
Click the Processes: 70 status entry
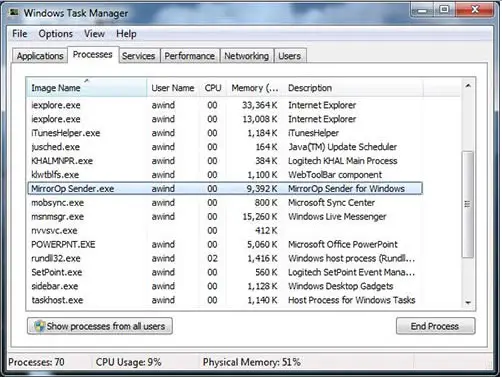click(36, 362)
